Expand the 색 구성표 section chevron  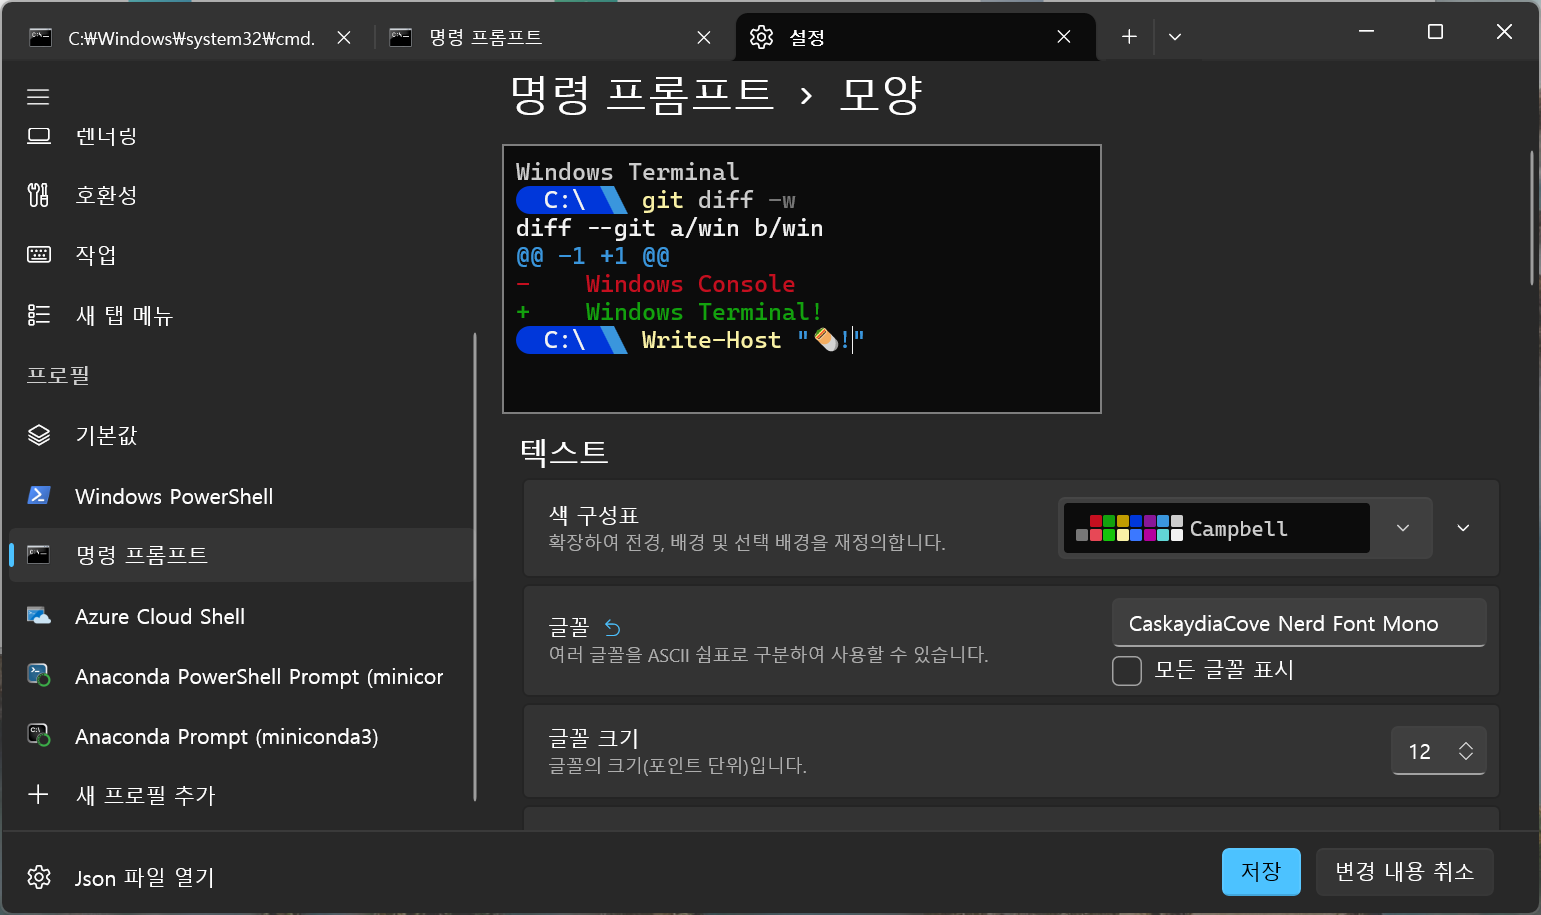pyautogui.click(x=1463, y=528)
